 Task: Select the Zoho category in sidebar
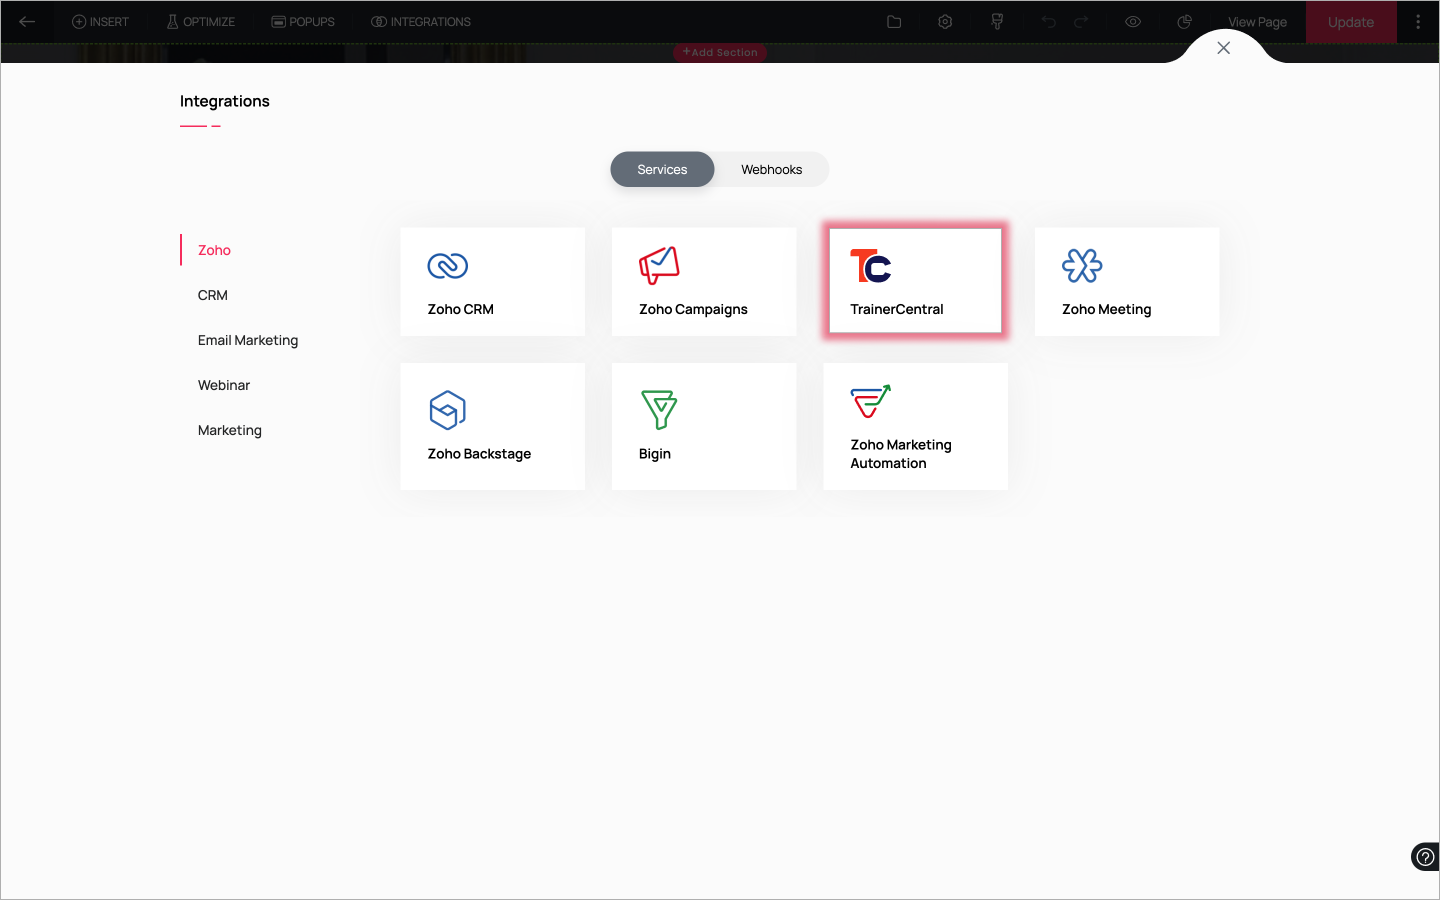tap(214, 250)
